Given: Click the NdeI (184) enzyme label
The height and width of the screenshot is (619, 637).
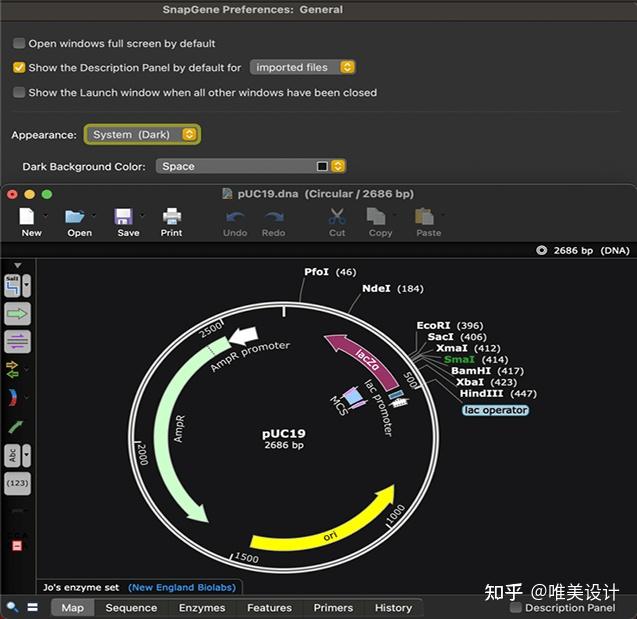Looking at the screenshot, I should (392, 288).
